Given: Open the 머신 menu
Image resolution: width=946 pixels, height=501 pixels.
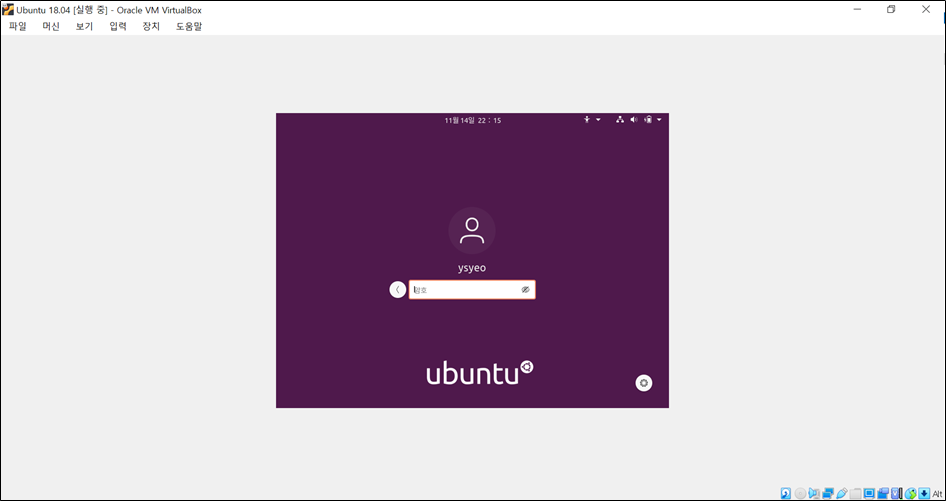Looking at the screenshot, I should 51,27.
